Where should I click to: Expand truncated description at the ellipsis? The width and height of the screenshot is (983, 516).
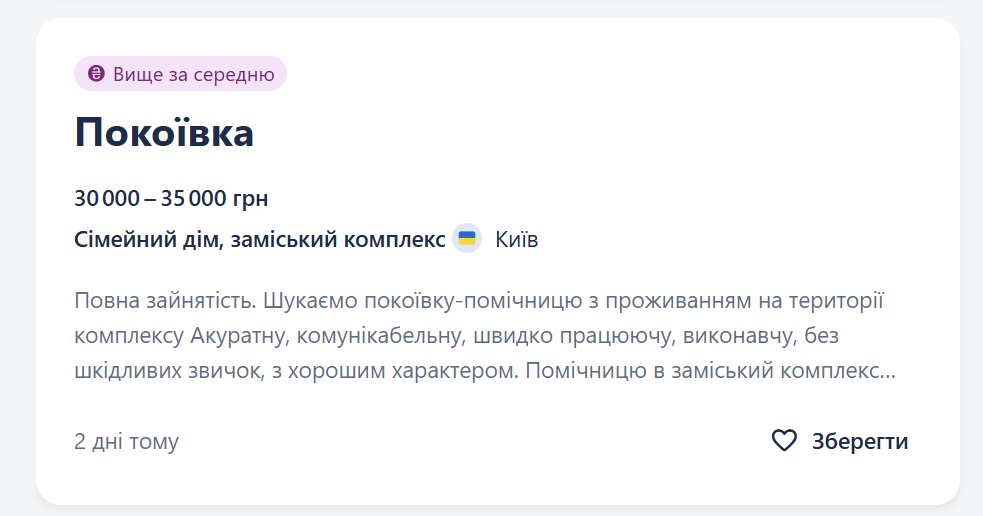(x=886, y=371)
